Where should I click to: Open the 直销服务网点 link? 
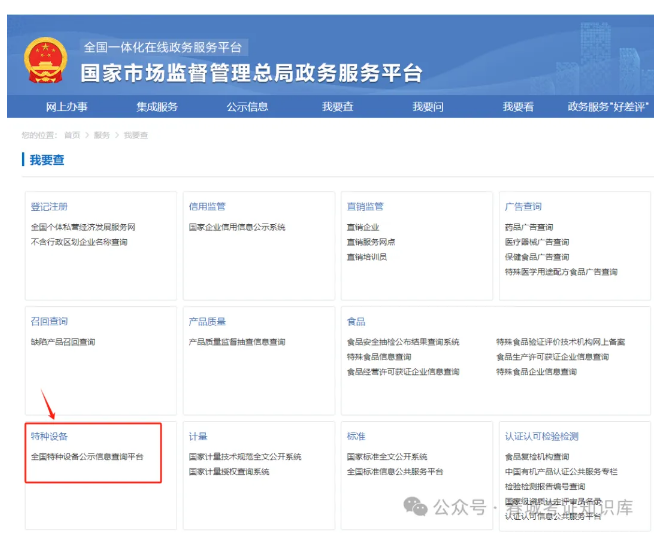click(371, 242)
